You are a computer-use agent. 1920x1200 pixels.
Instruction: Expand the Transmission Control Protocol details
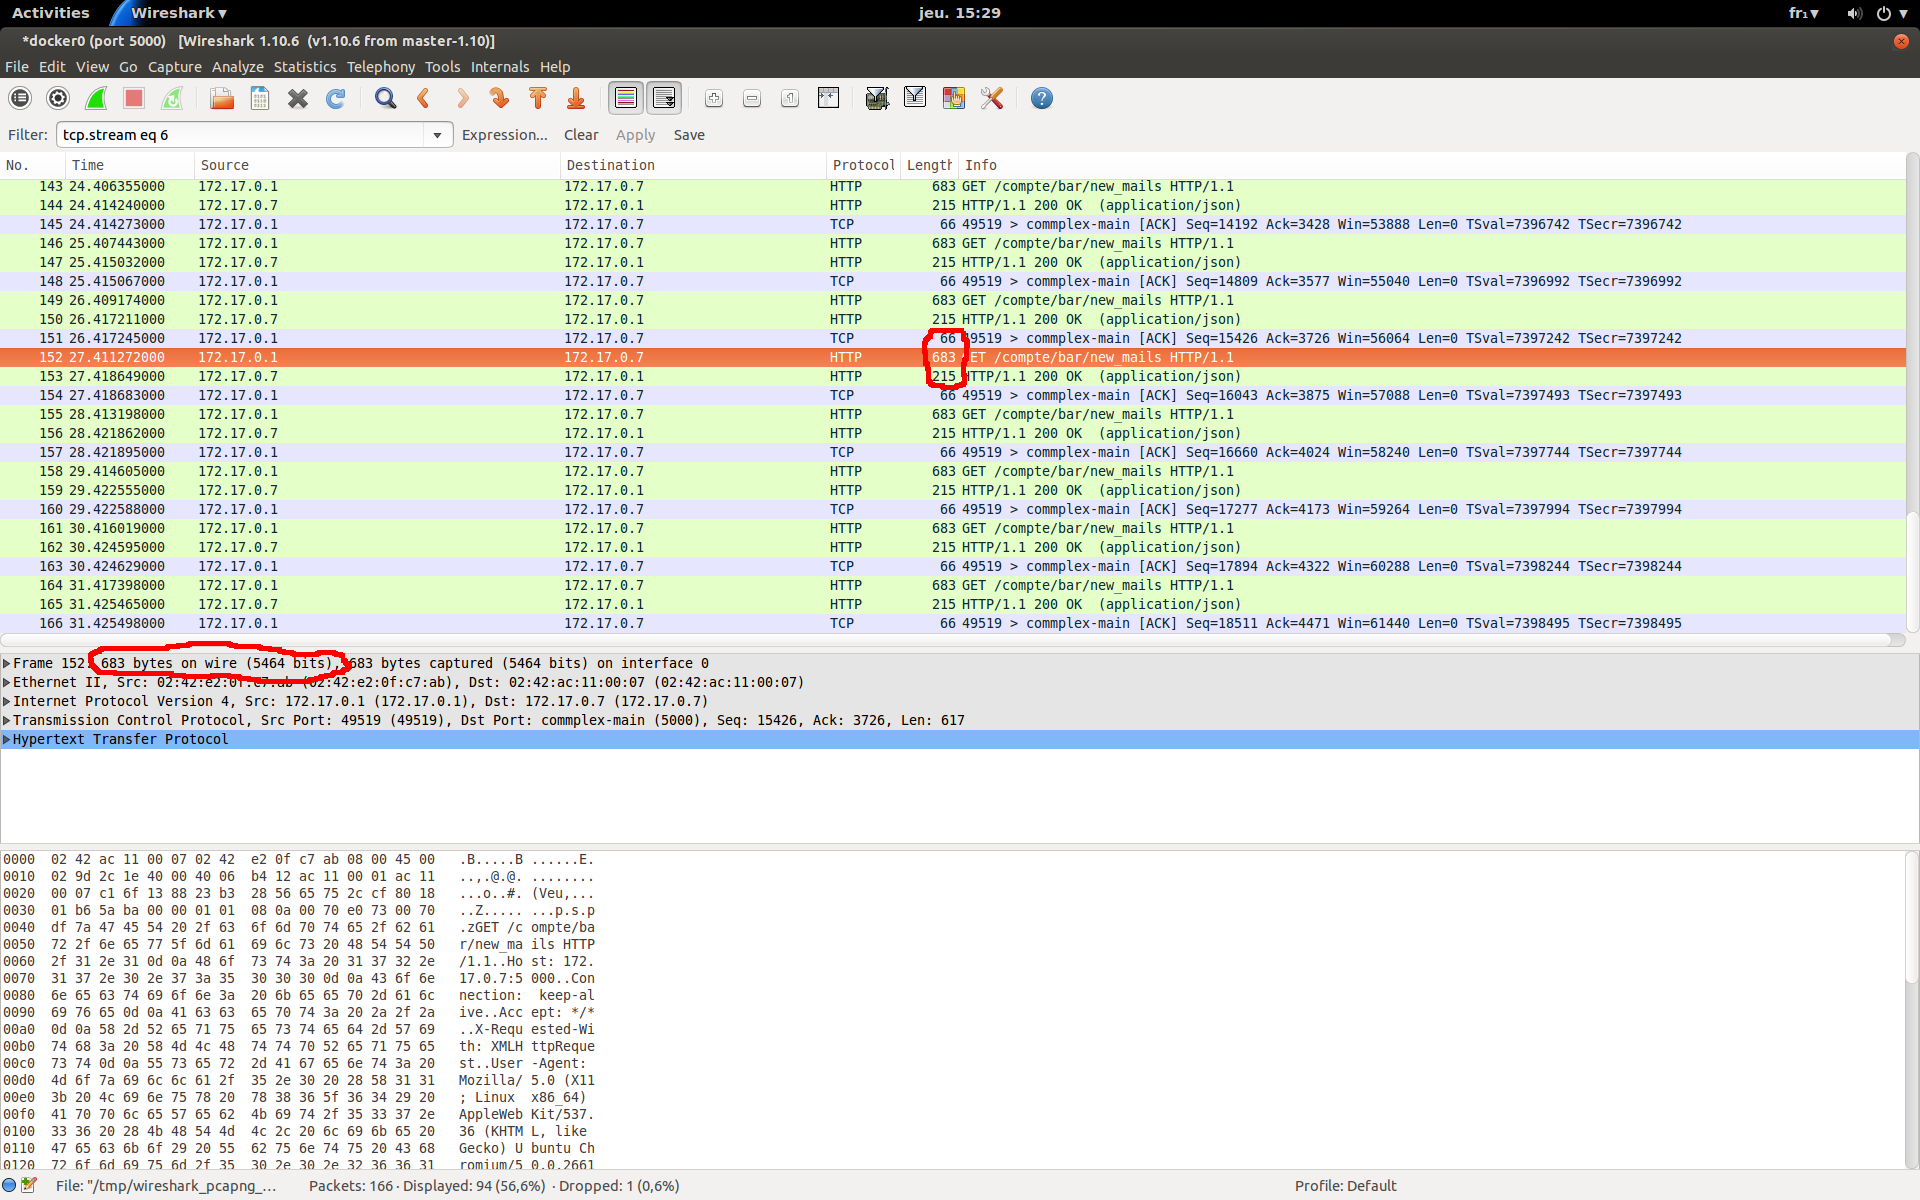(7, 720)
